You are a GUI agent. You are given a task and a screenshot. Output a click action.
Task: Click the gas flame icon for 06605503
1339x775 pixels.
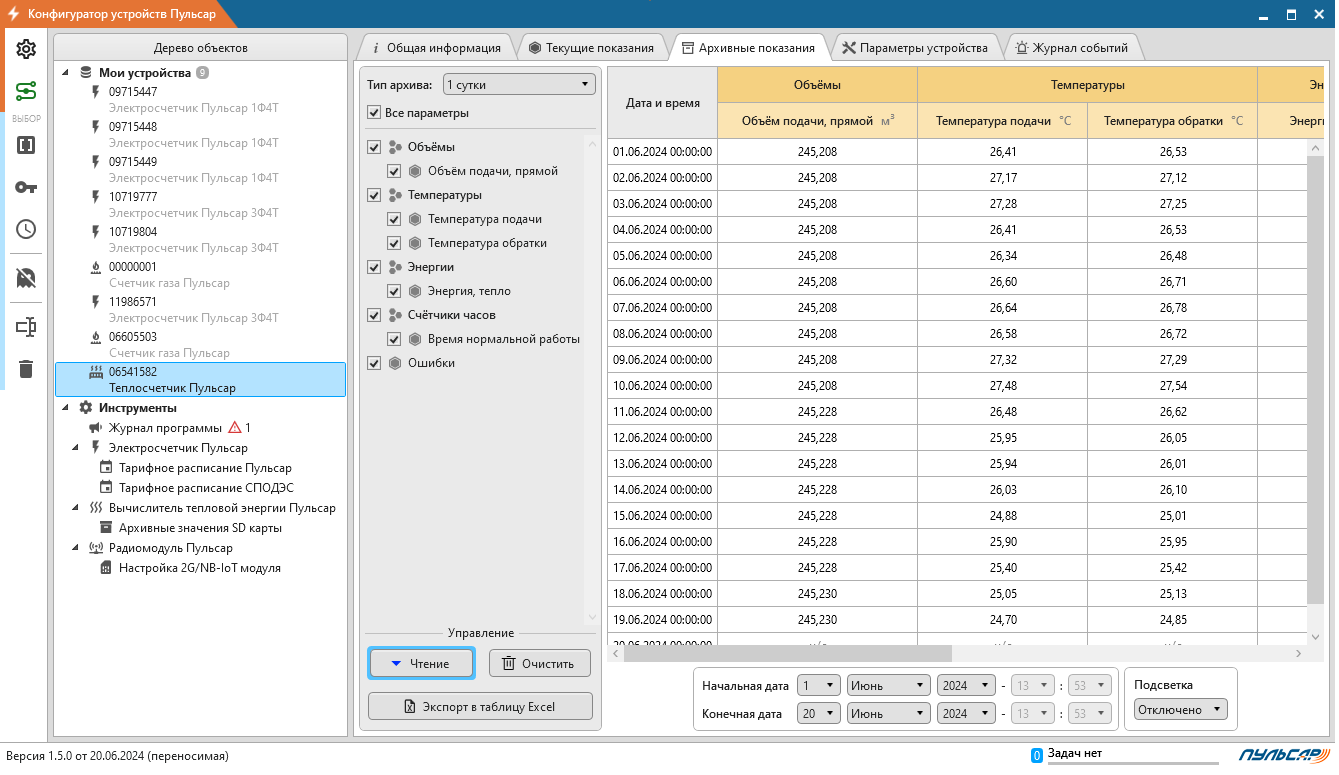[x=96, y=337]
